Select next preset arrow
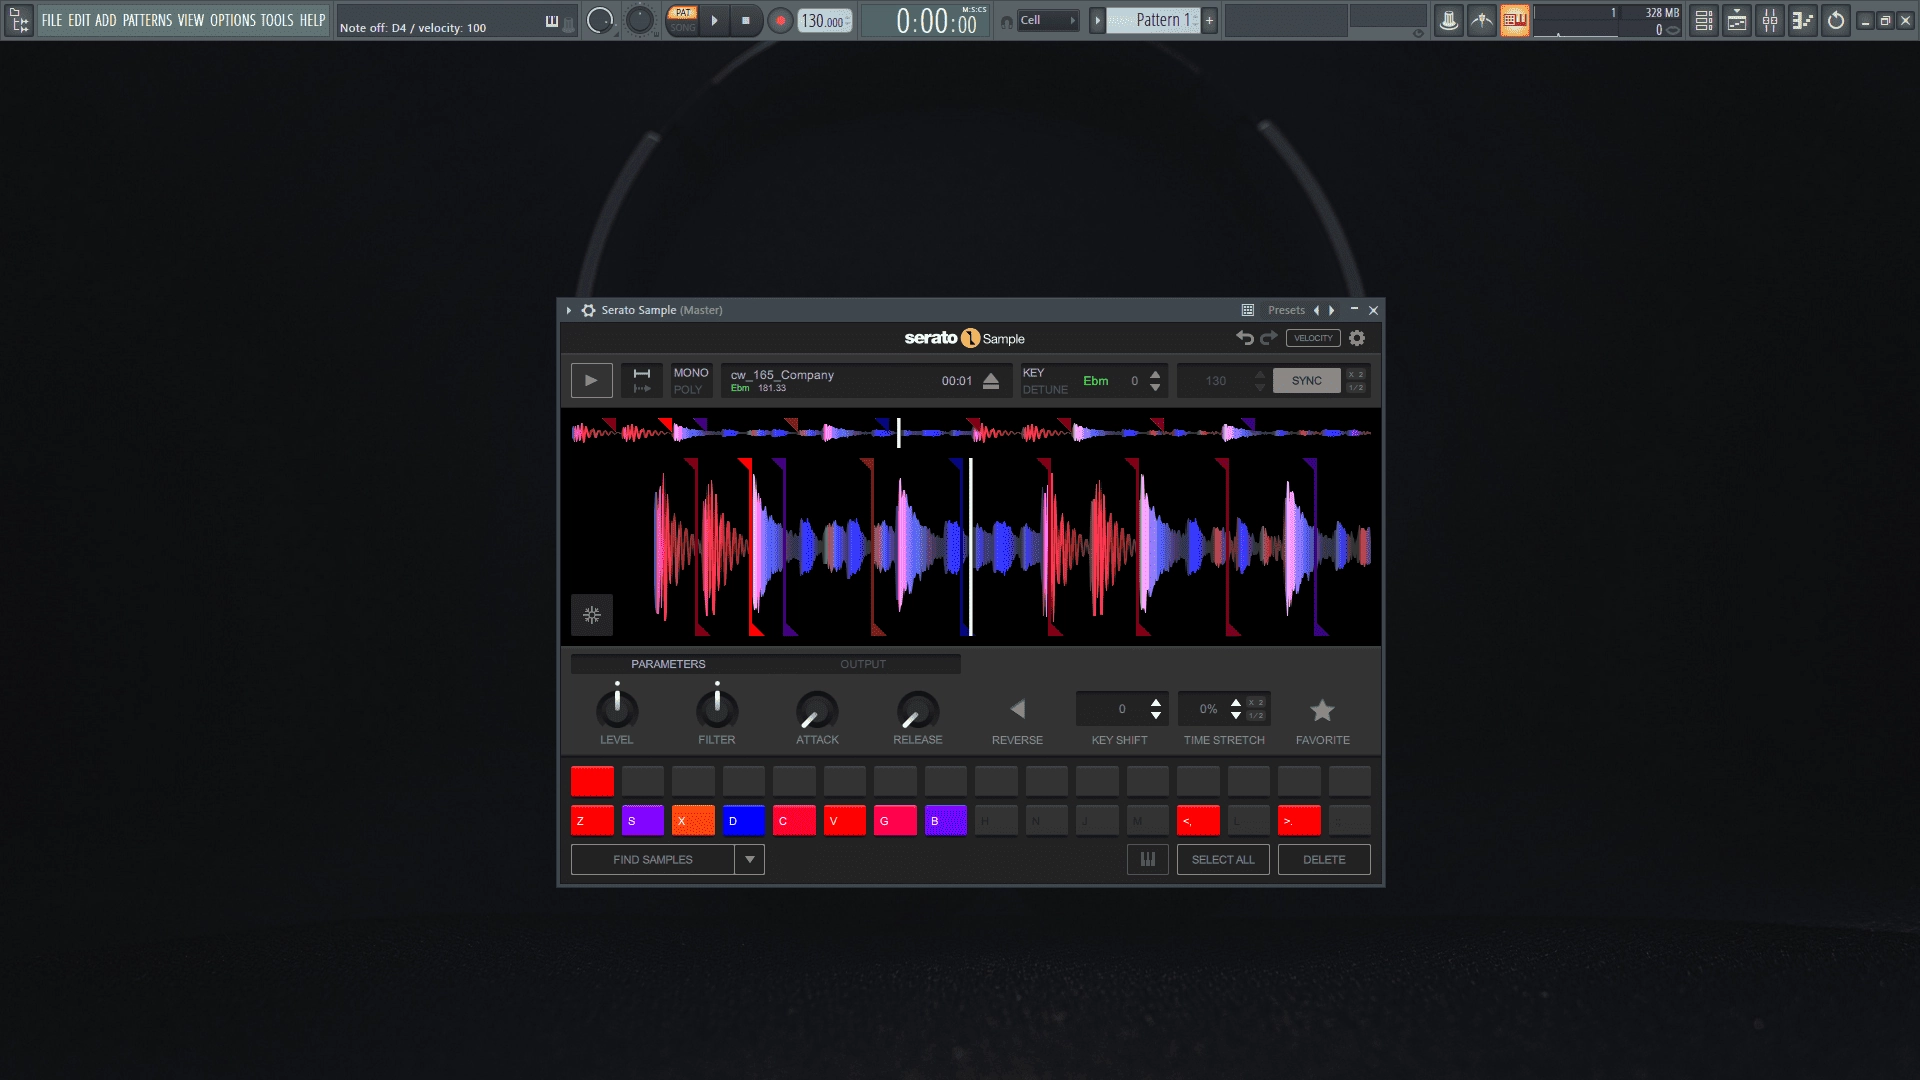Image resolution: width=1920 pixels, height=1080 pixels. click(1332, 310)
